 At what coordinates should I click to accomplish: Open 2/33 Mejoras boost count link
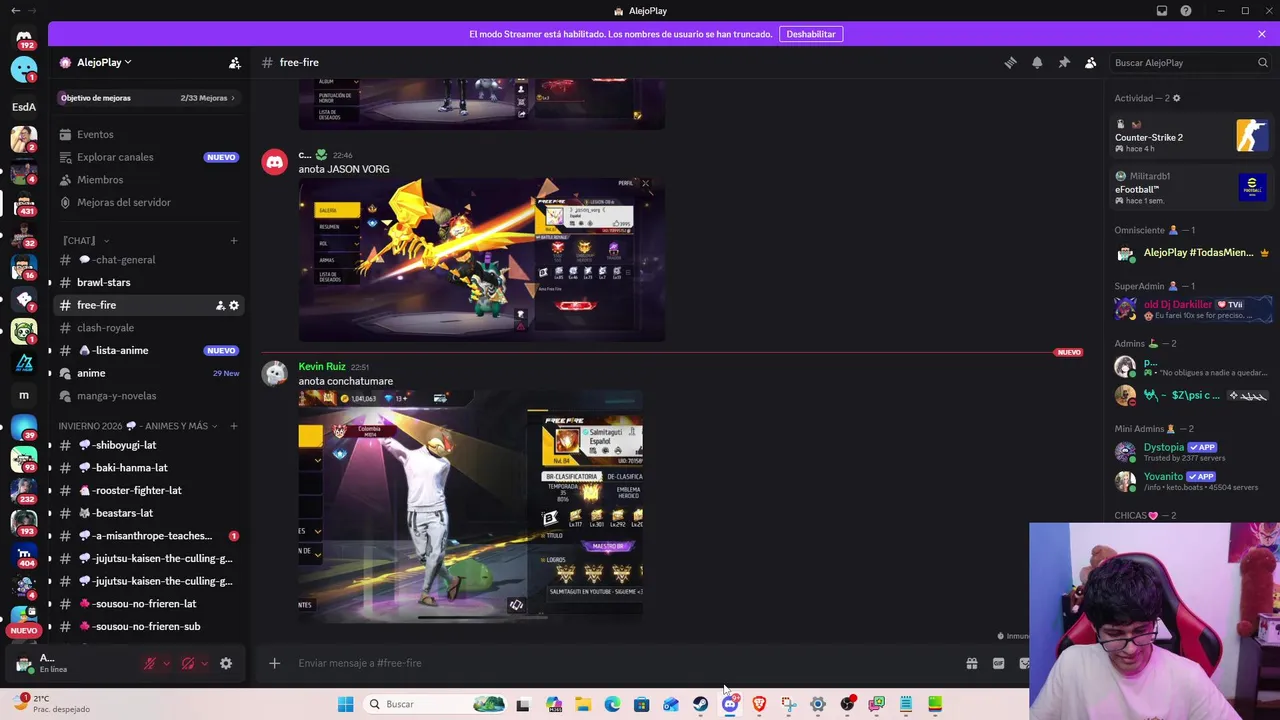point(207,98)
